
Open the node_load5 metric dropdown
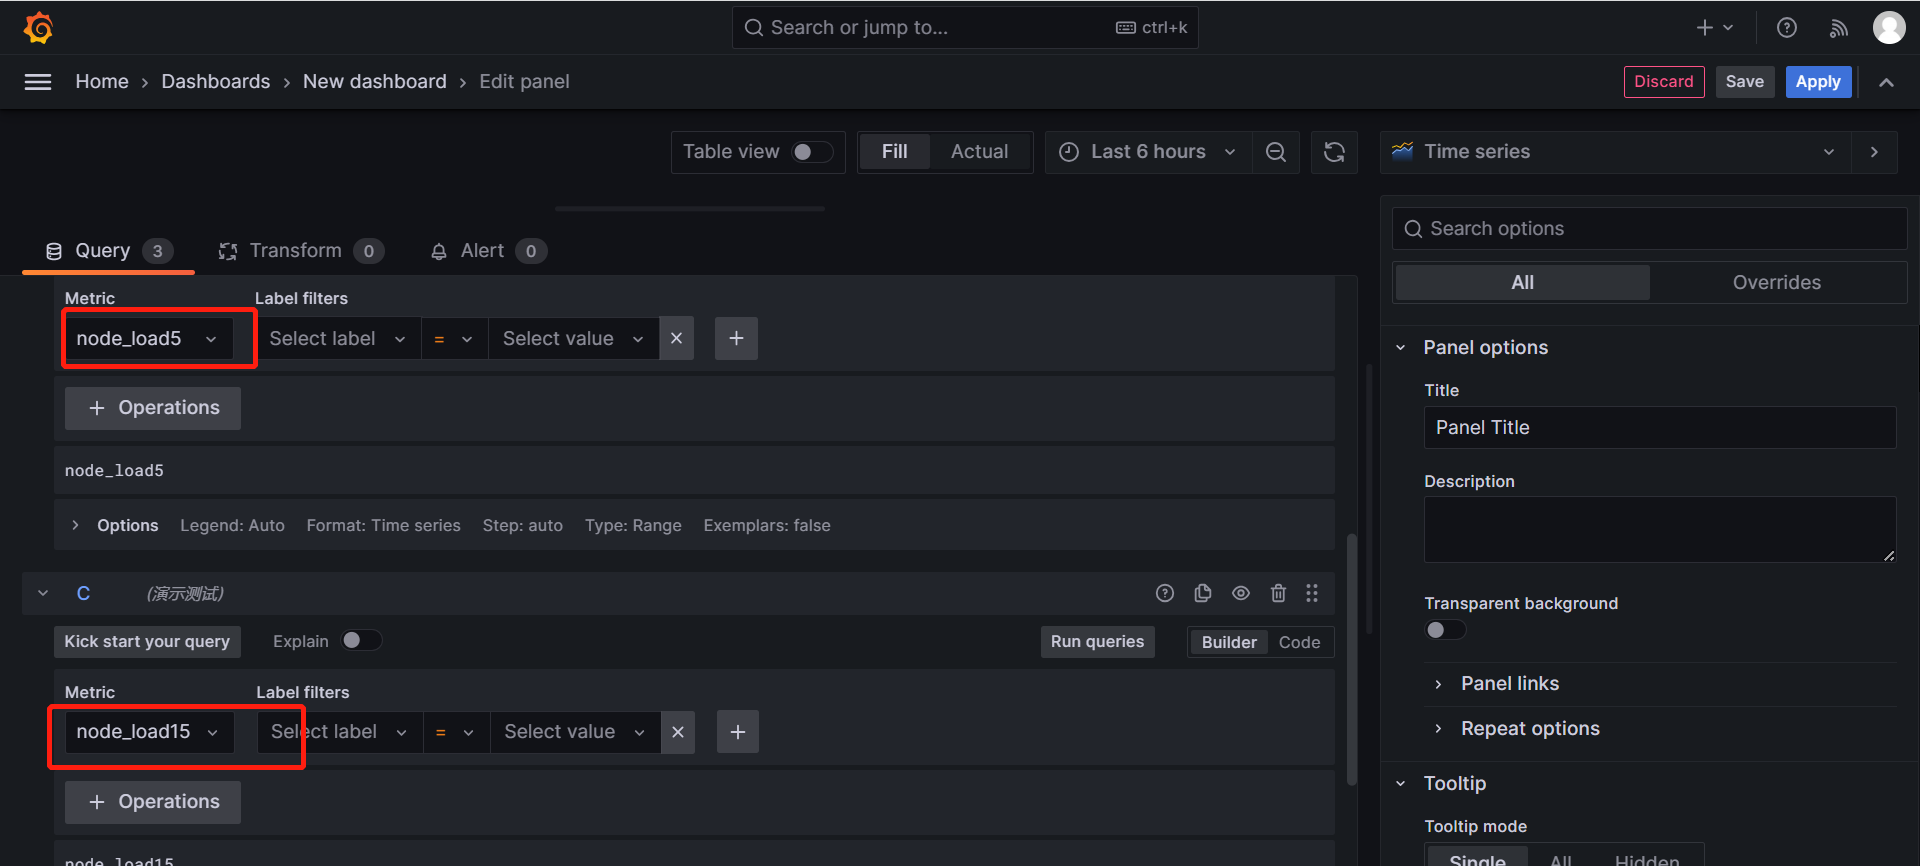(x=148, y=339)
